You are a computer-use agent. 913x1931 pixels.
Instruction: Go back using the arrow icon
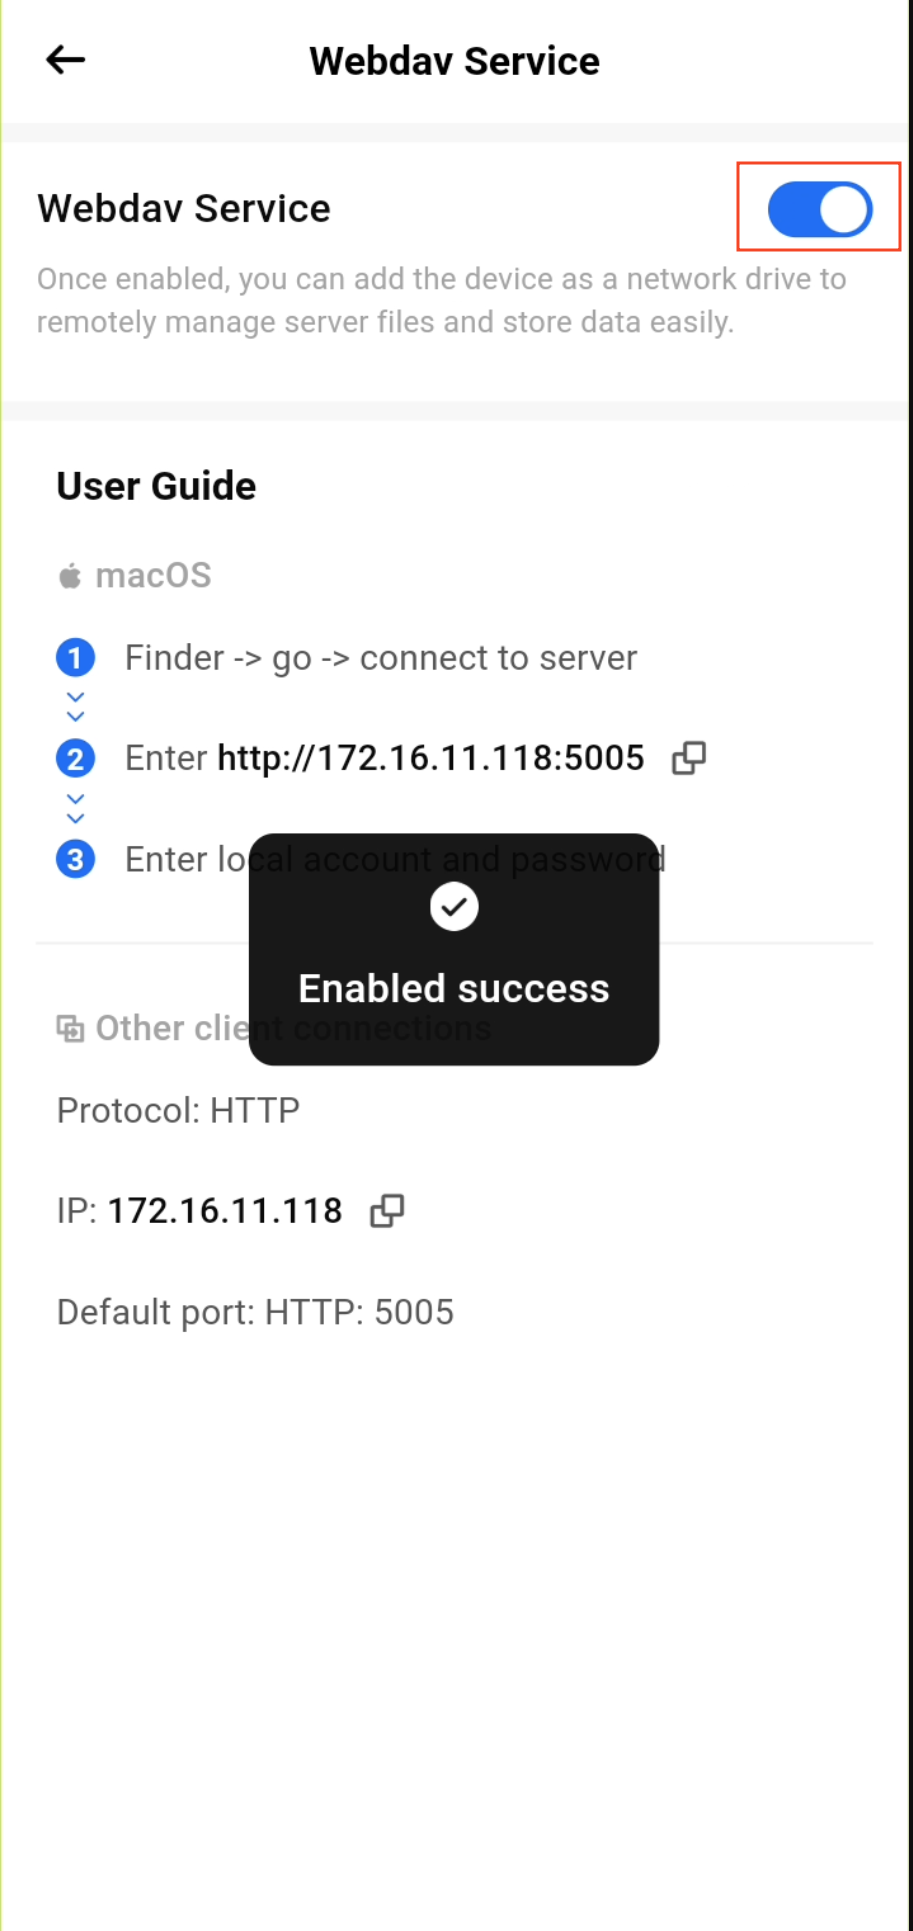pos(66,60)
